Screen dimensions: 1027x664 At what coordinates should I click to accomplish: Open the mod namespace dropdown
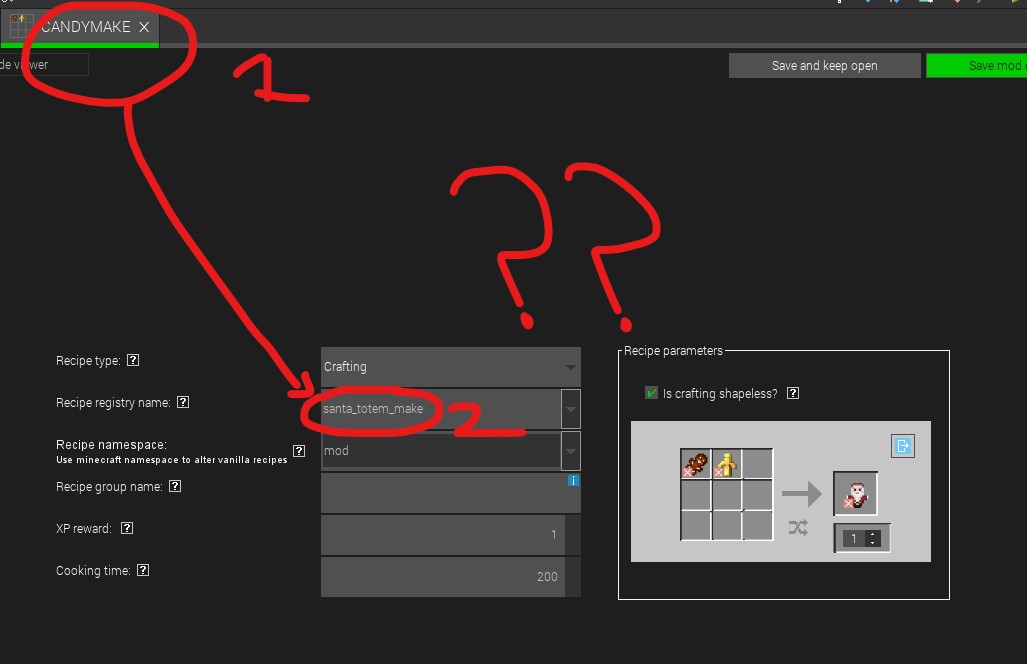tap(570, 451)
